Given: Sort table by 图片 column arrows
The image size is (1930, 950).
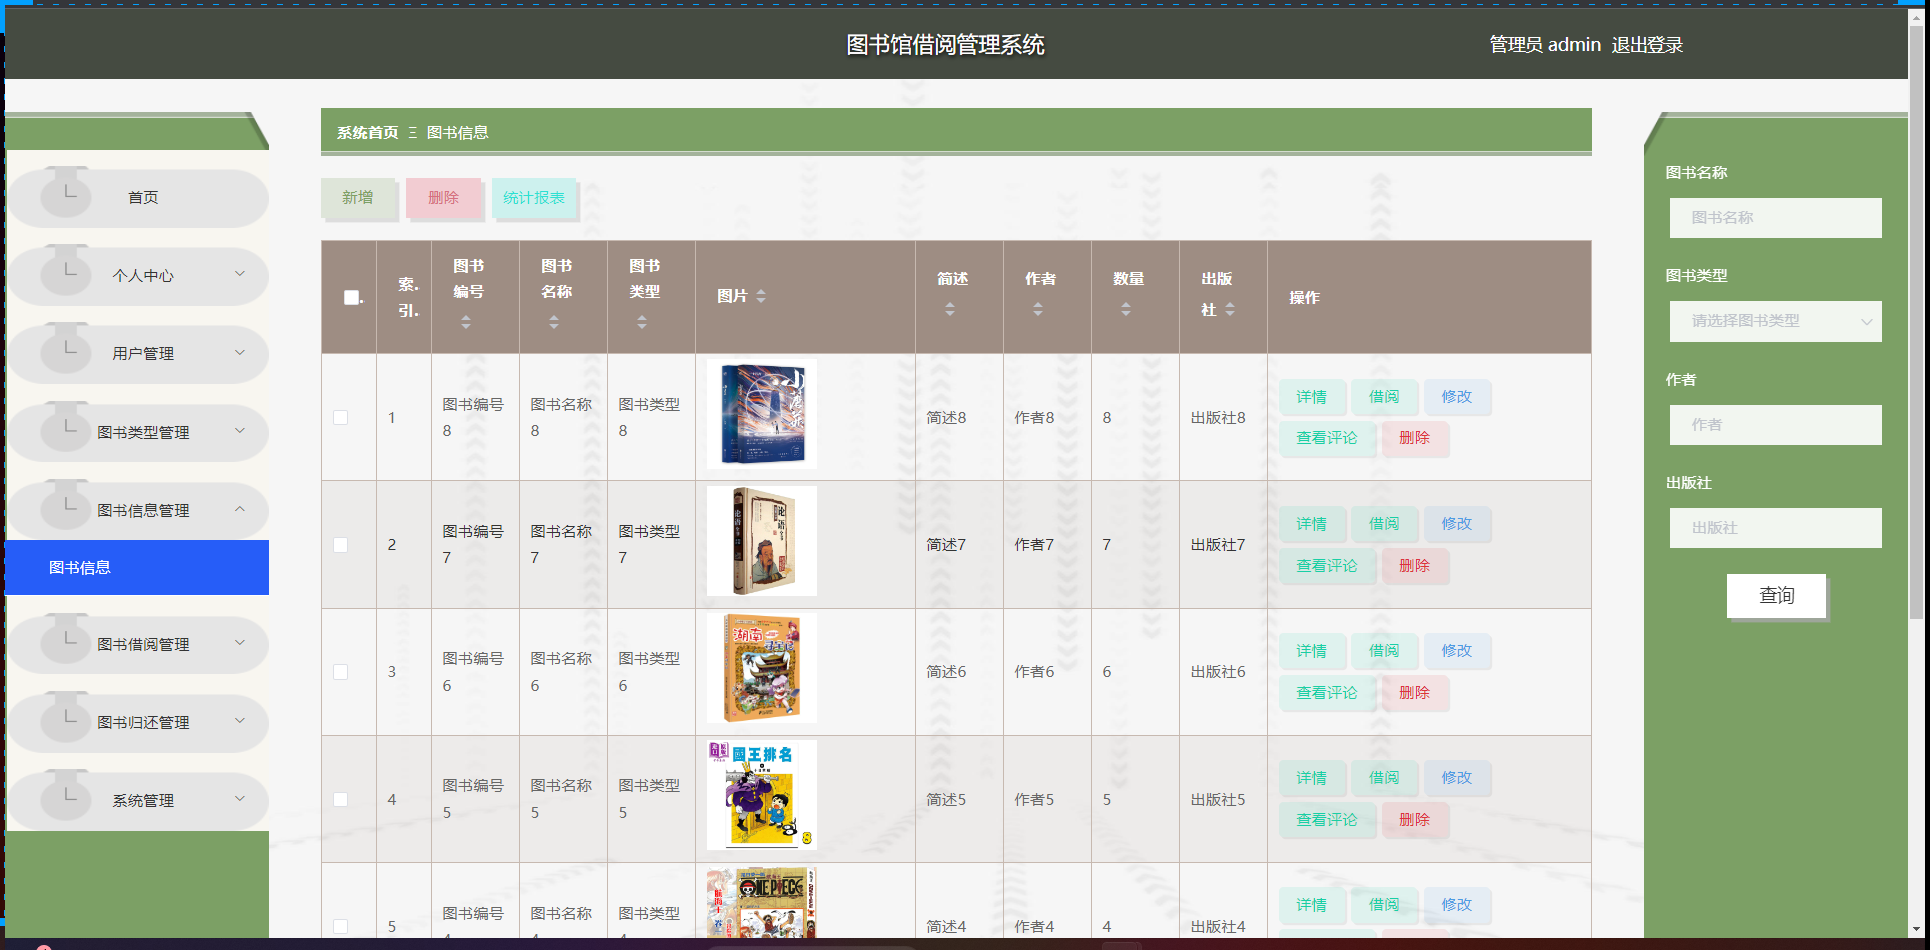Looking at the screenshot, I should 761,296.
